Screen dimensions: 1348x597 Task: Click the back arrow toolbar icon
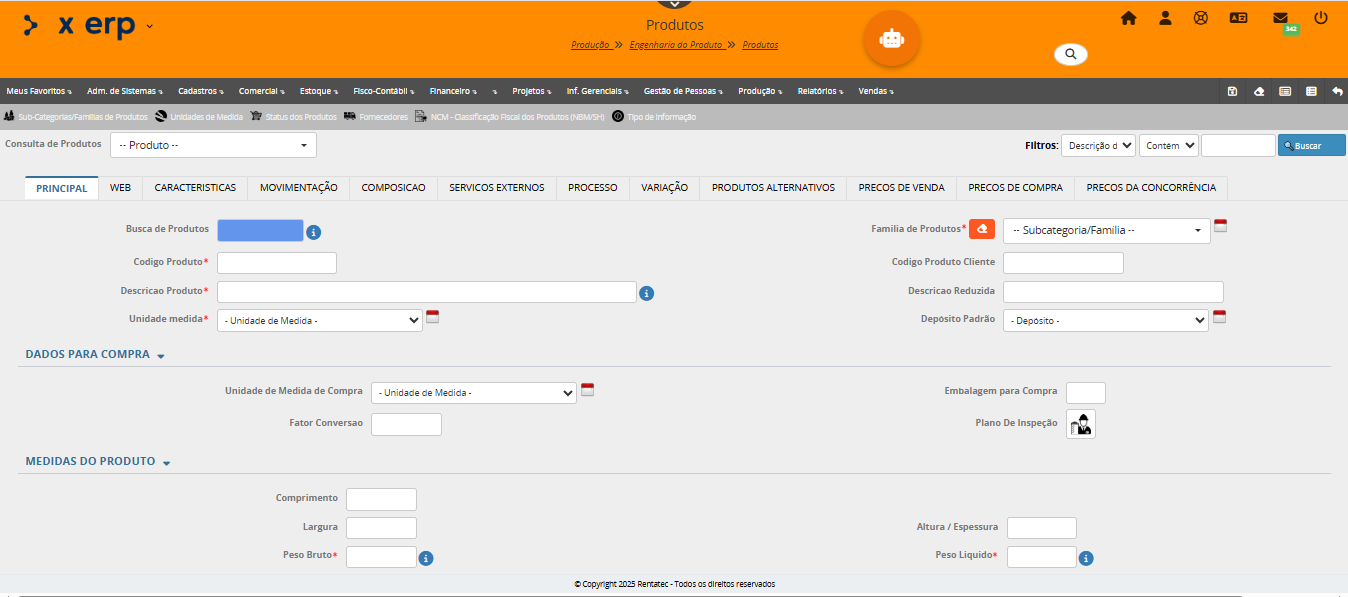click(x=1337, y=91)
